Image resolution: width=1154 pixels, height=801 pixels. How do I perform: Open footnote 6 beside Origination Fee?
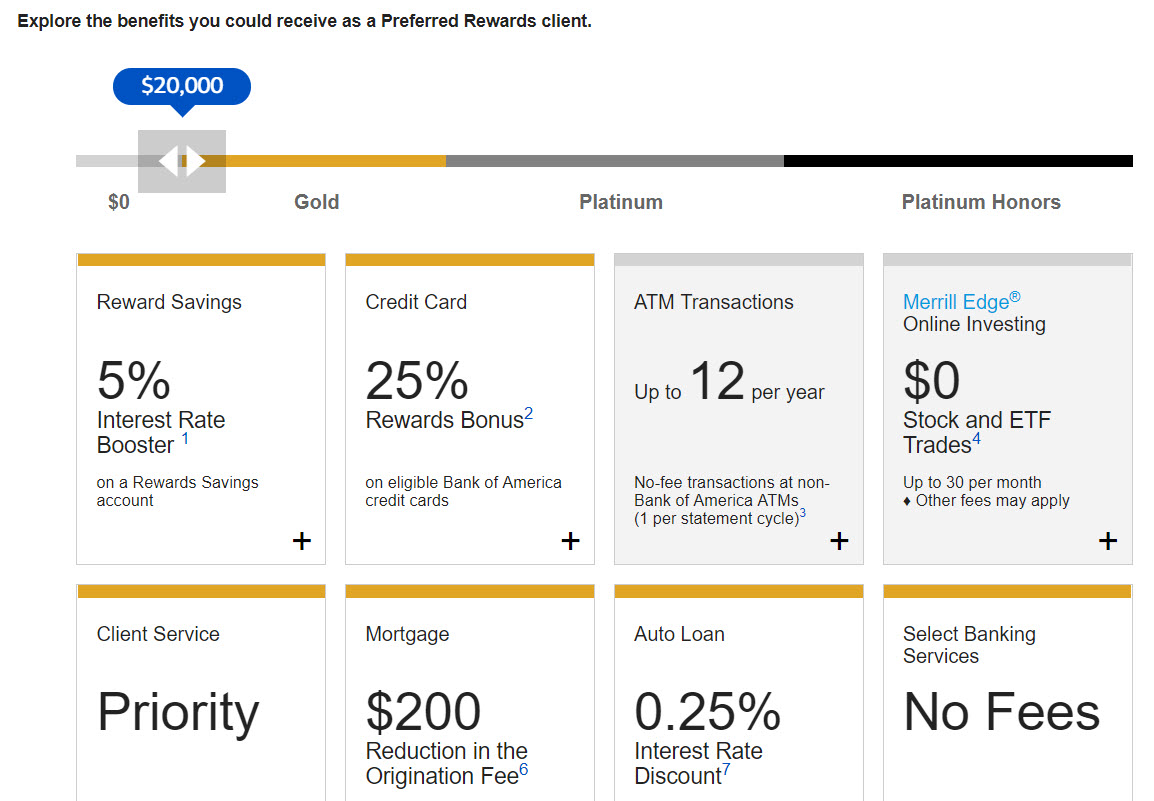pyautogui.click(x=524, y=769)
